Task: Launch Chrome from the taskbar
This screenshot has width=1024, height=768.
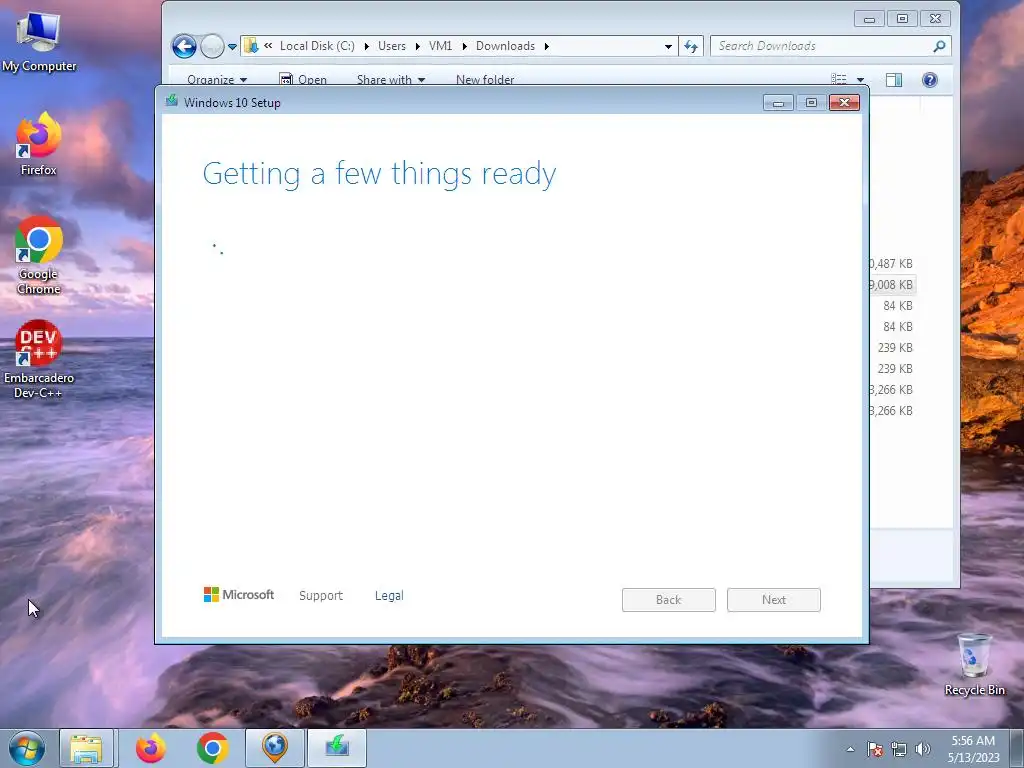Action: coord(212,748)
